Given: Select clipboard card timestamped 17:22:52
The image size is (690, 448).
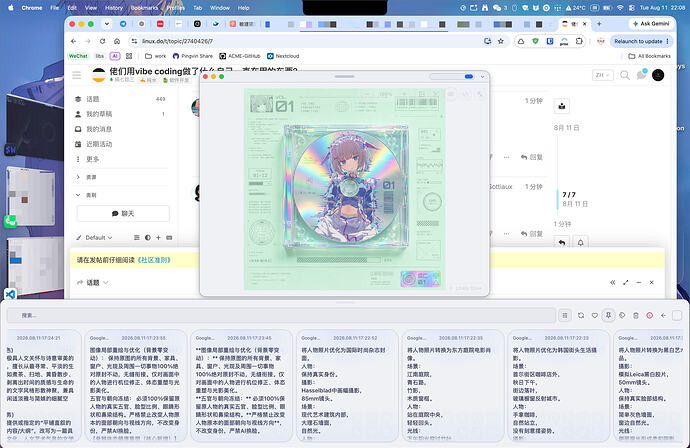Looking at the screenshot, I should coord(347,386).
